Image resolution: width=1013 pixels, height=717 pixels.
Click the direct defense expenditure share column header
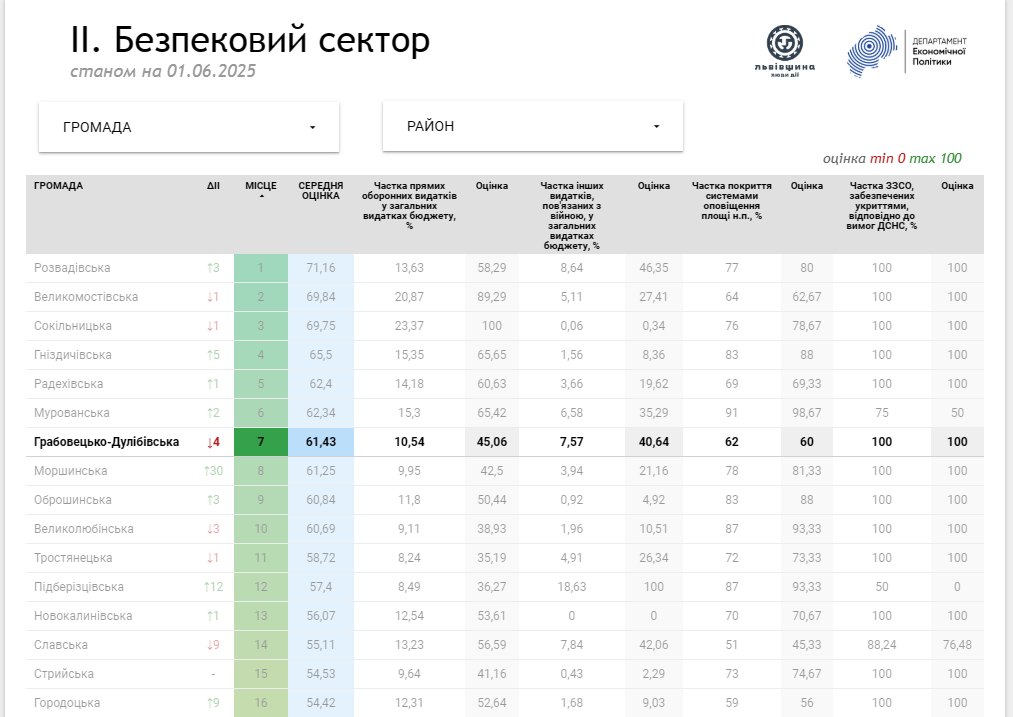click(x=410, y=205)
